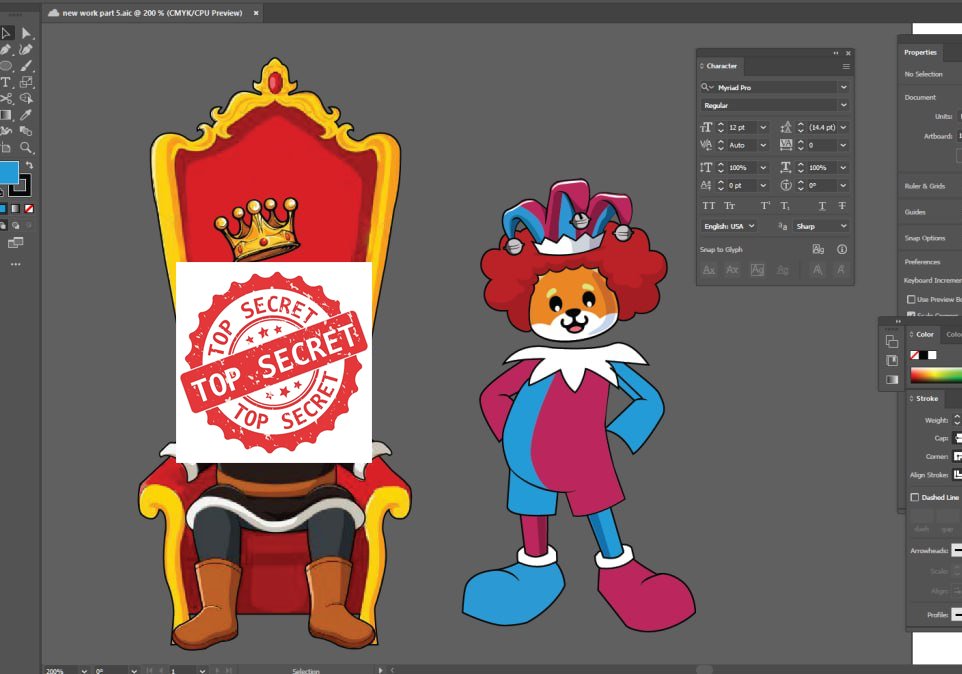This screenshot has width=962, height=674.
Task: Select the Color panel tab
Action: click(925, 335)
